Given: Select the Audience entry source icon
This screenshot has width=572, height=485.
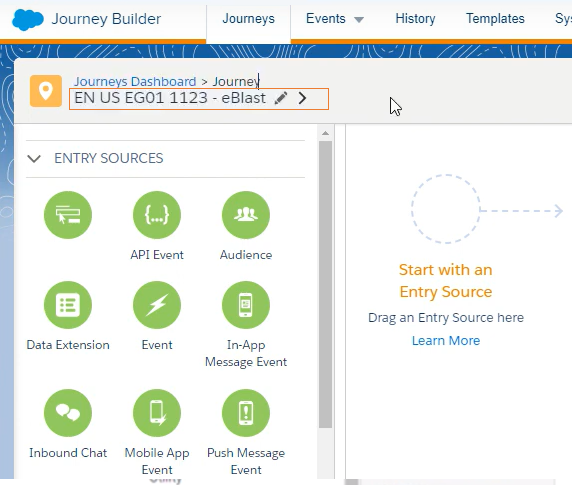Looking at the screenshot, I should click(246, 215).
